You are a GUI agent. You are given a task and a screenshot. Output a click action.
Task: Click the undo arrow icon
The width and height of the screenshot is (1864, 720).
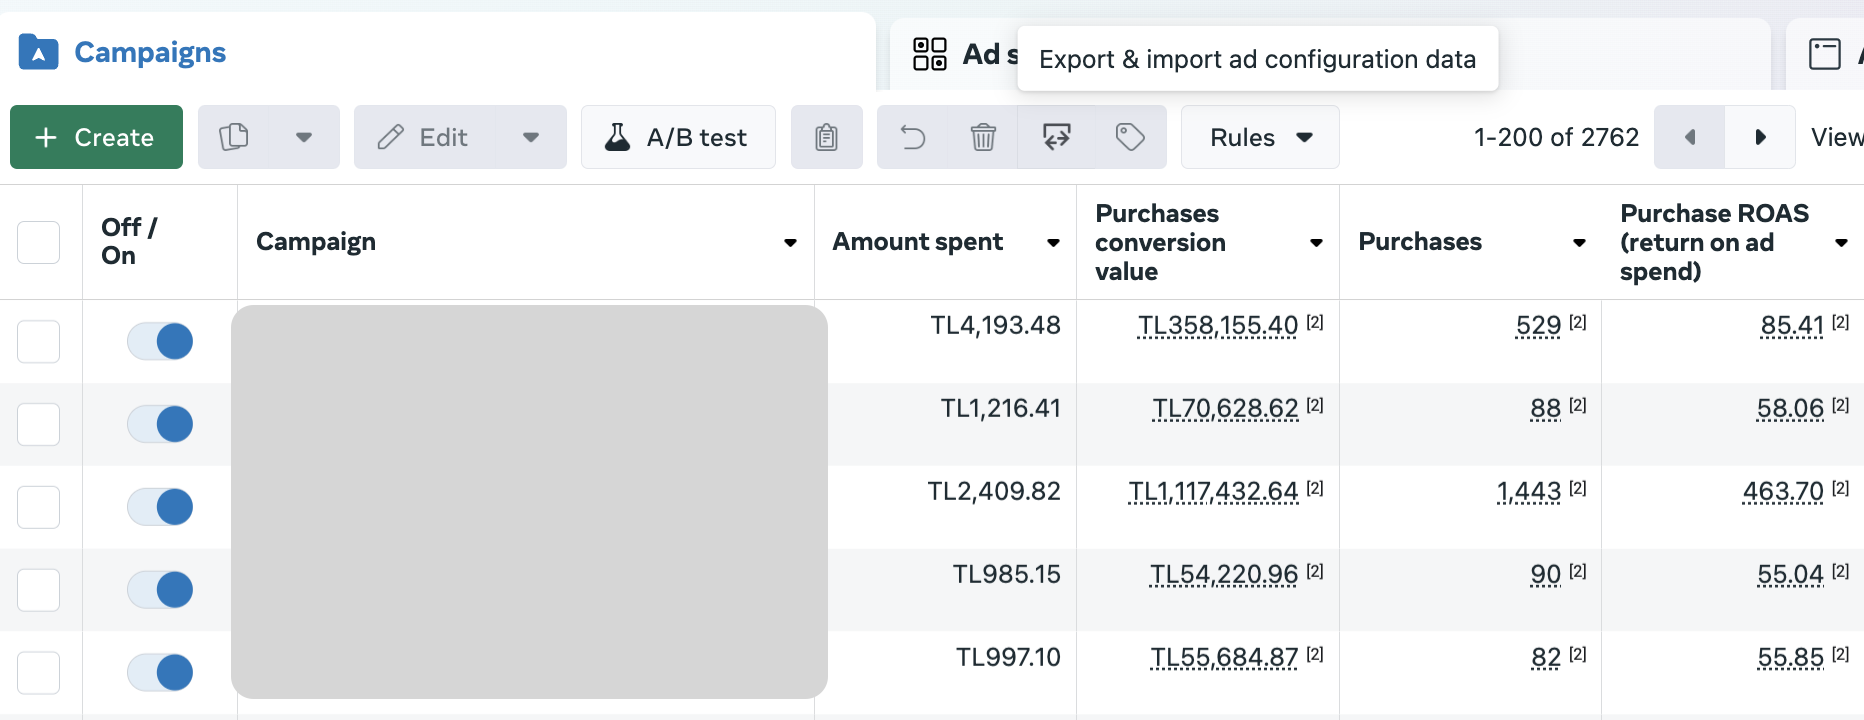pos(912,137)
